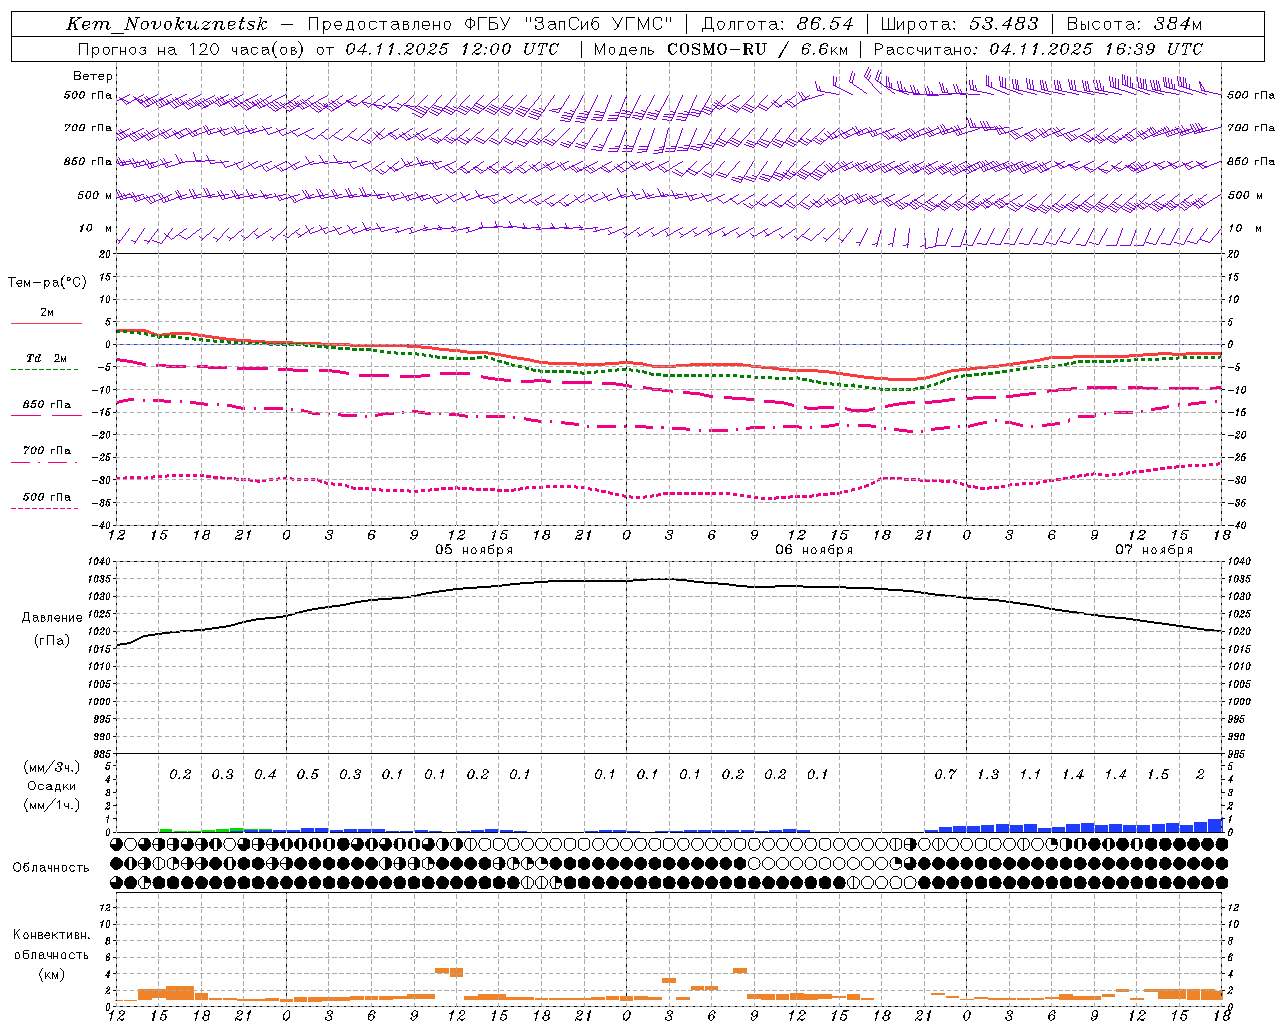Click the 'Td 2м' dew point legend label
The image size is (1280, 1024).
[x=47, y=358]
